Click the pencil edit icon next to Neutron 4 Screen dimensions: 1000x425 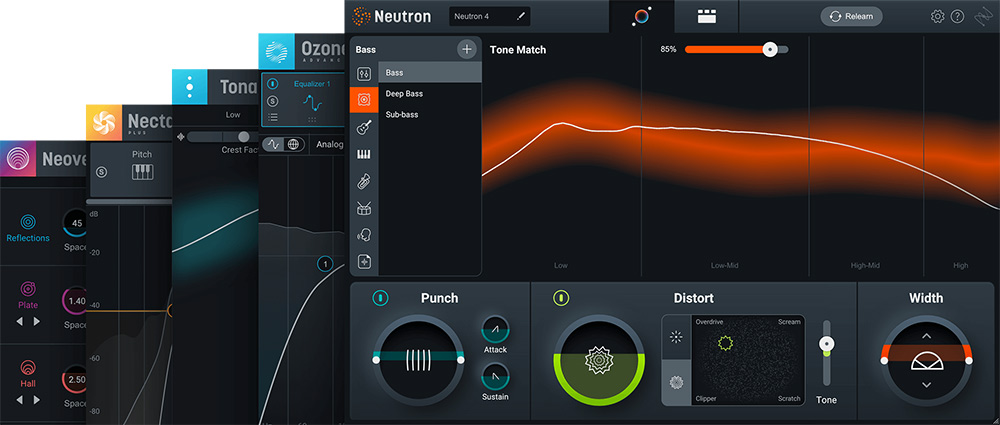pyautogui.click(x=520, y=17)
